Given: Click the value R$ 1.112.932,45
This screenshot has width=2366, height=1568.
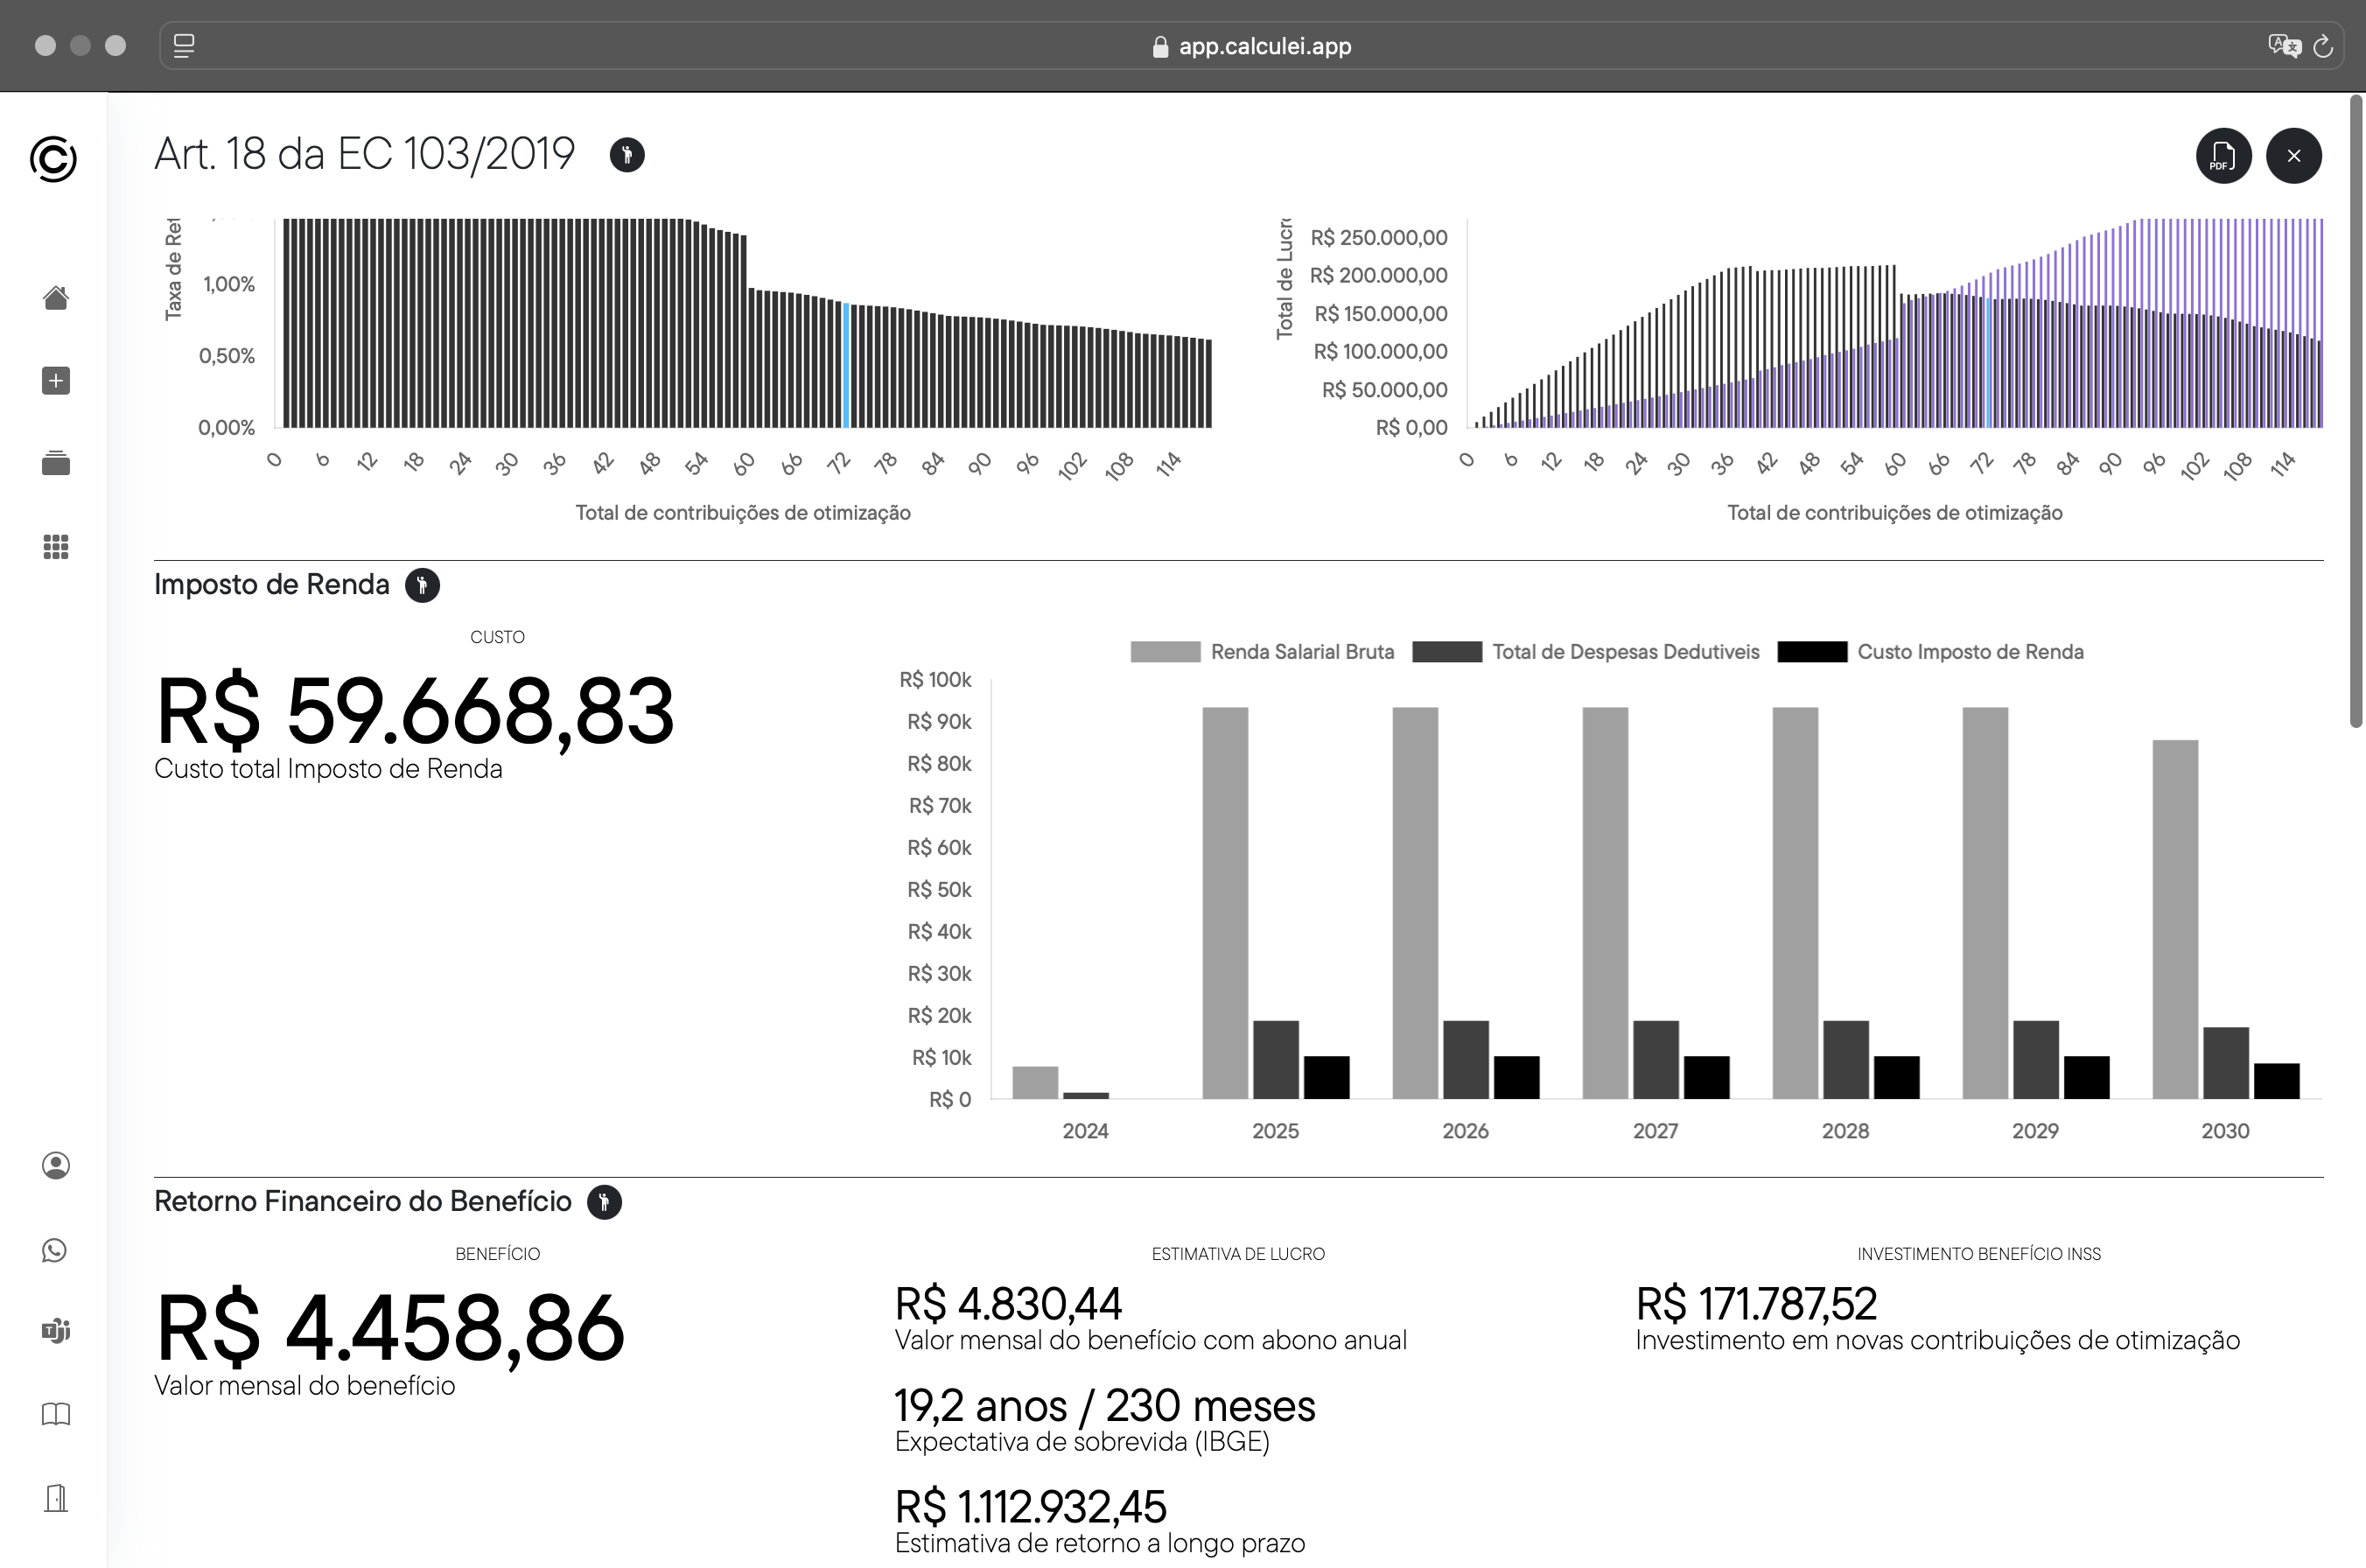Looking at the screenshot, I should [1031, 1507].
